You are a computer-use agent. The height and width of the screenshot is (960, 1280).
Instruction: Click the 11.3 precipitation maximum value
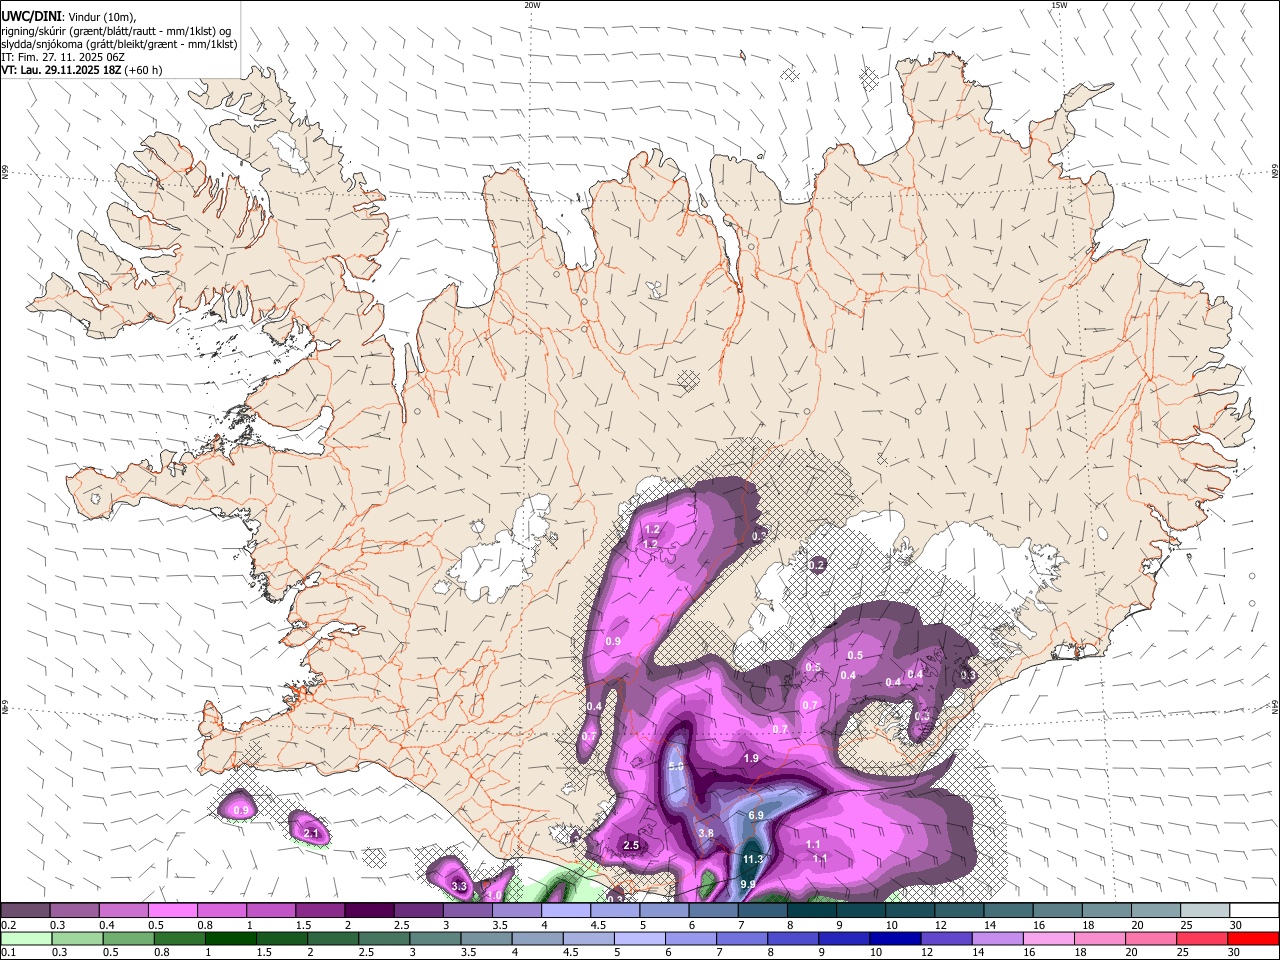[x=753, y=859]
